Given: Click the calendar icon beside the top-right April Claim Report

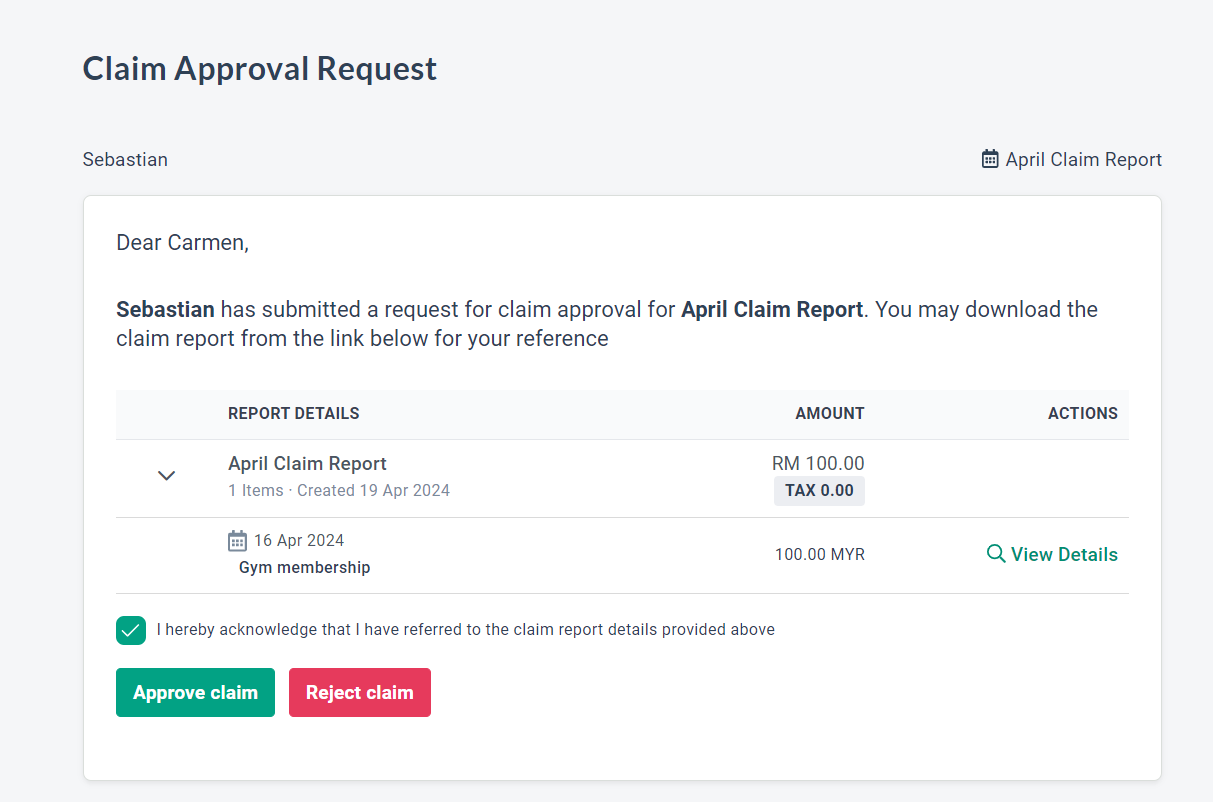Looking at the screenshot, I should (990, 159).
